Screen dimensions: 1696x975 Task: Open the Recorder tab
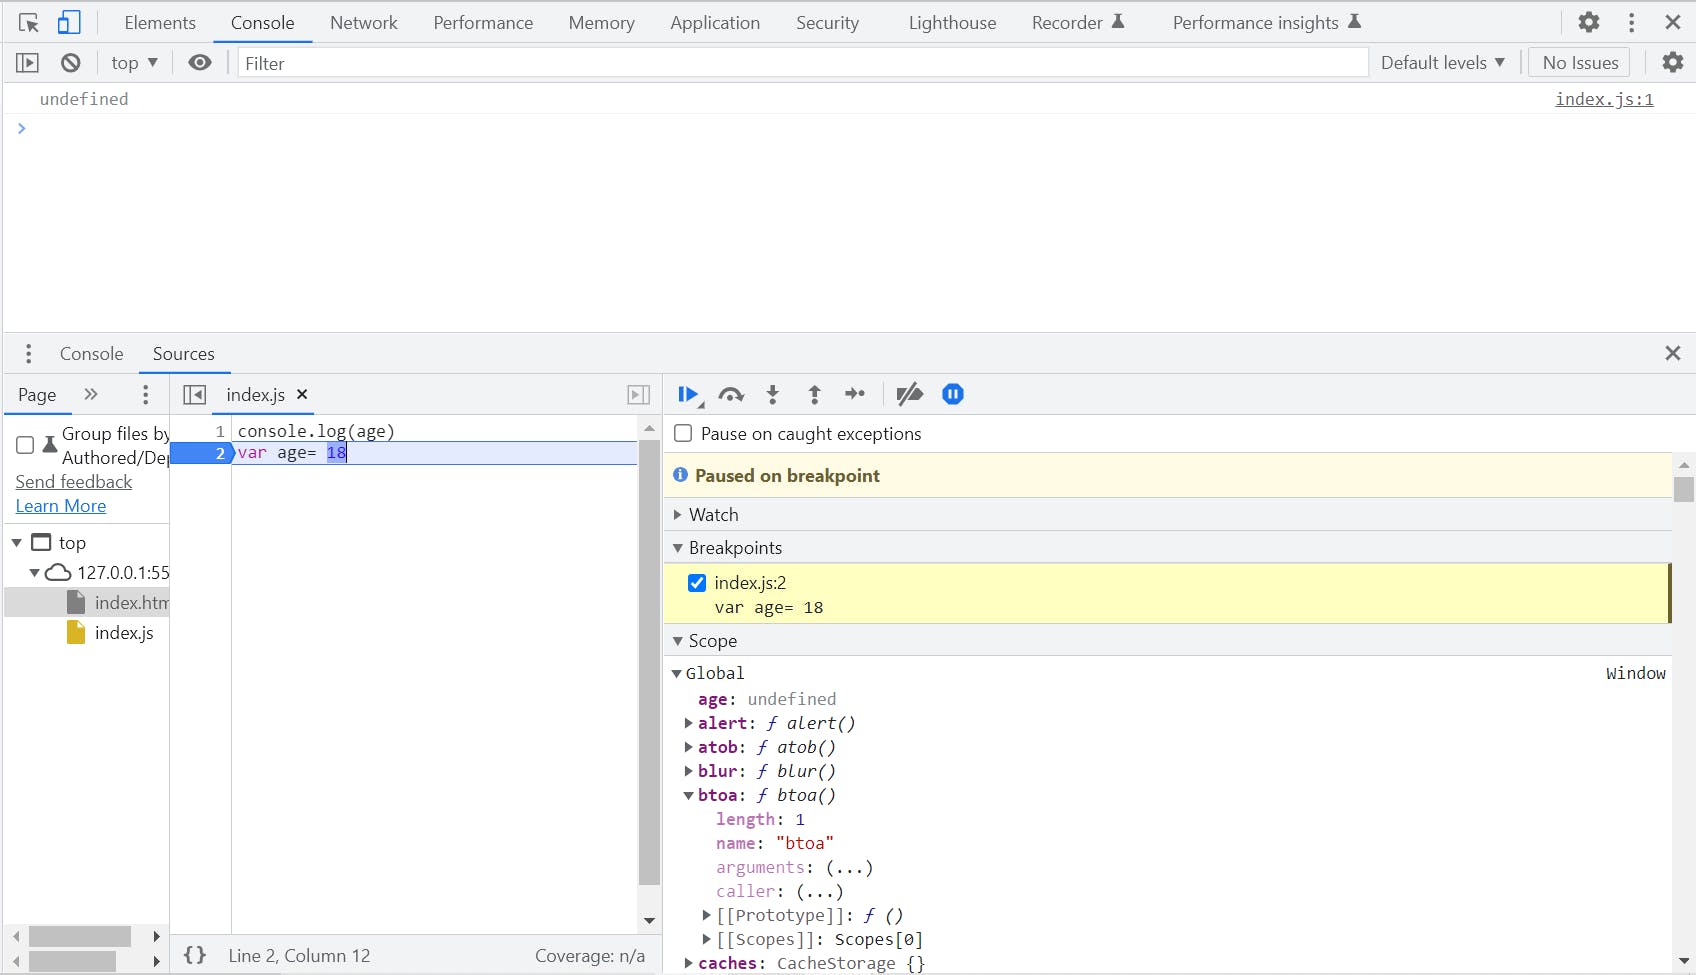(1078, 22)
